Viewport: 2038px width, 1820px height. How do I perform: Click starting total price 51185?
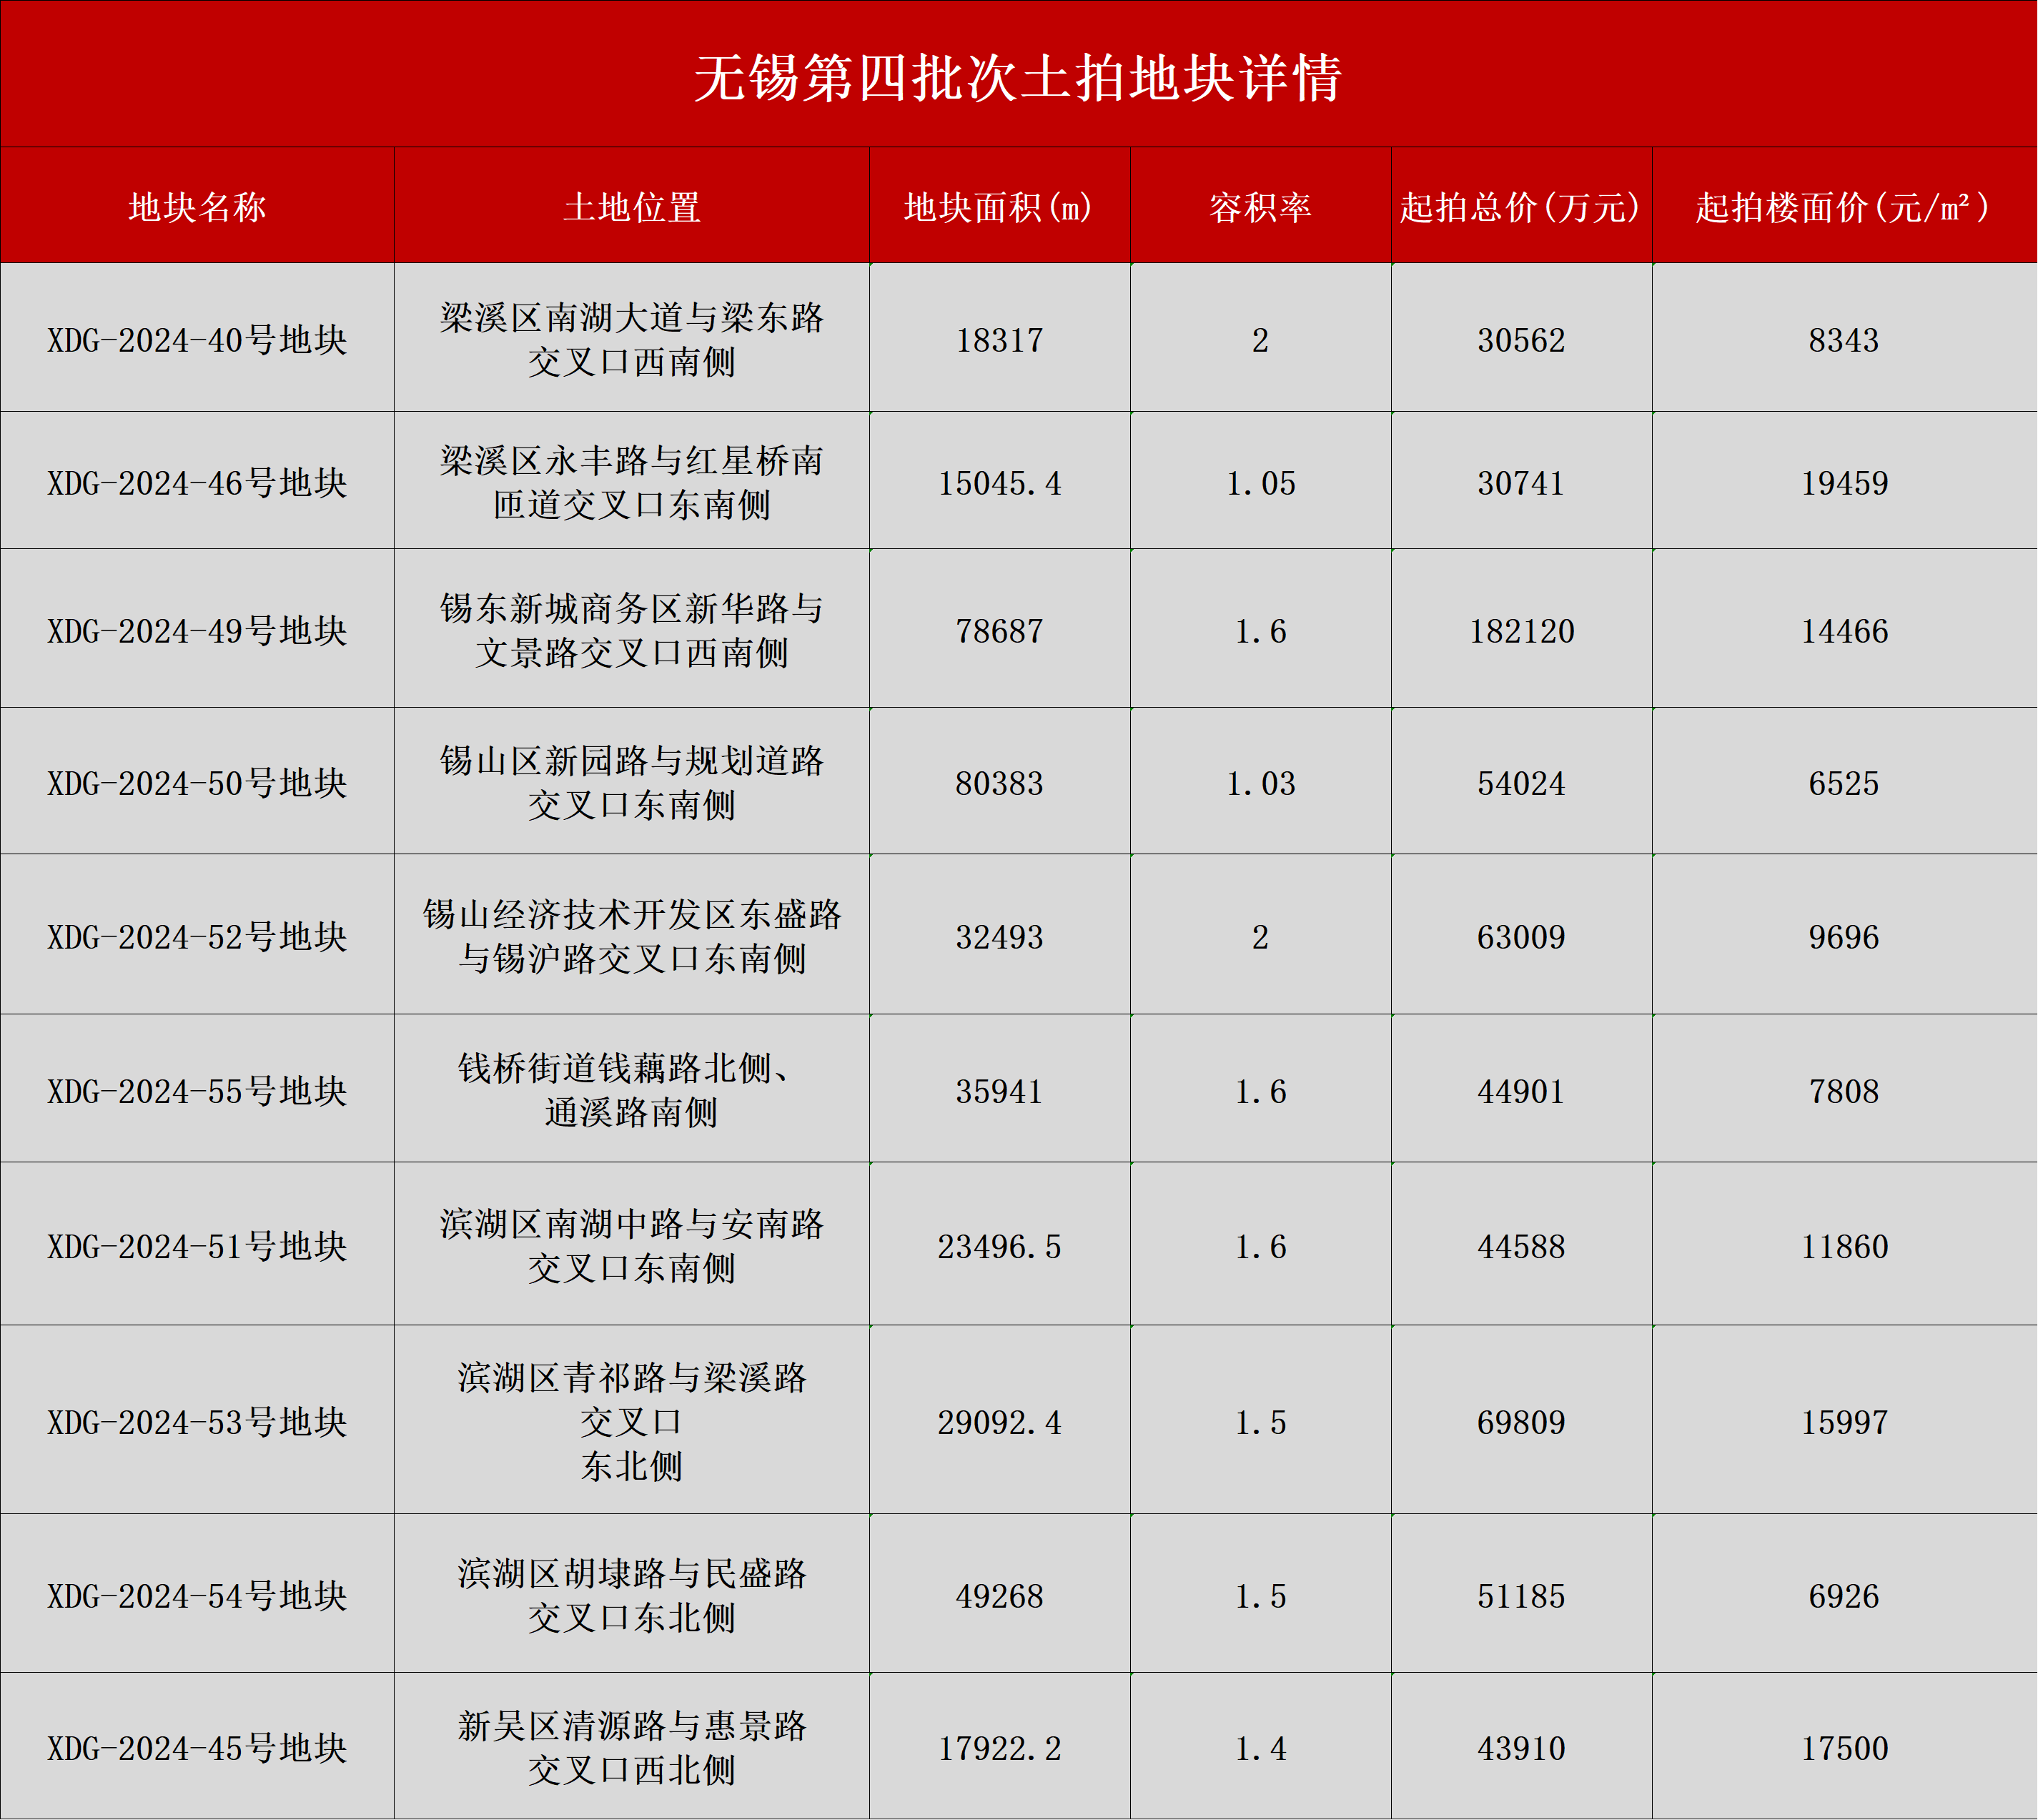[1521, 1597]
